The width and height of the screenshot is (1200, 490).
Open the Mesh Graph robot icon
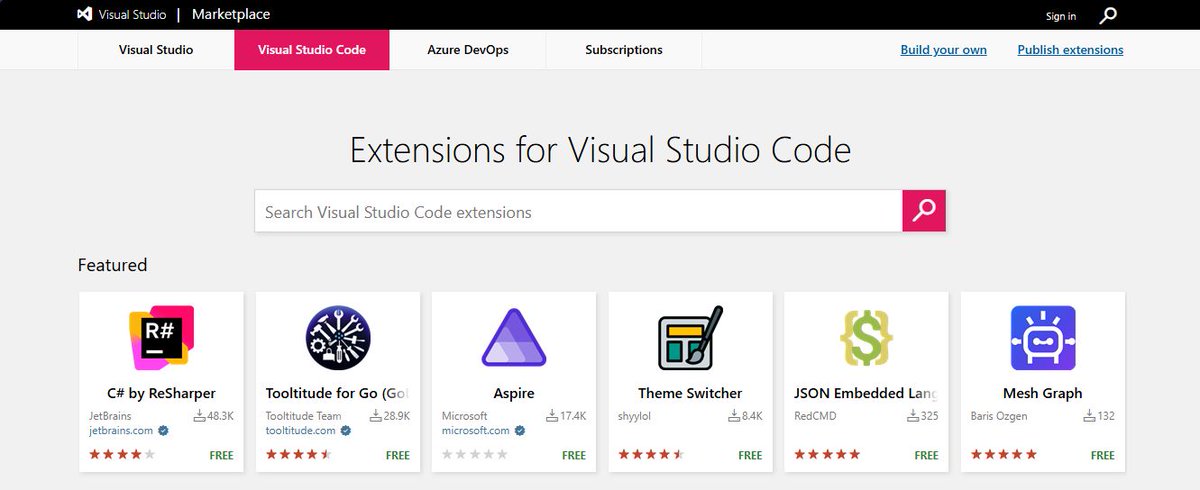1042,338
